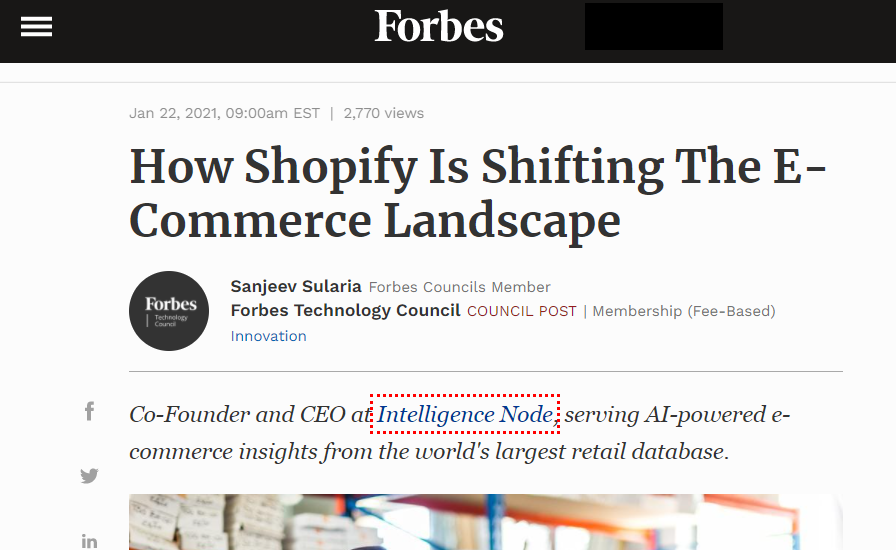Open the Innovation category link
Screen dimensions: 896x550
tap(268, 336)
